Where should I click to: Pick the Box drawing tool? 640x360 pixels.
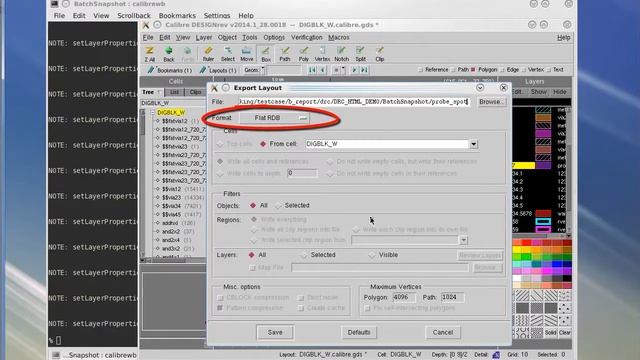pyautogui.click(x=266, y=54)
